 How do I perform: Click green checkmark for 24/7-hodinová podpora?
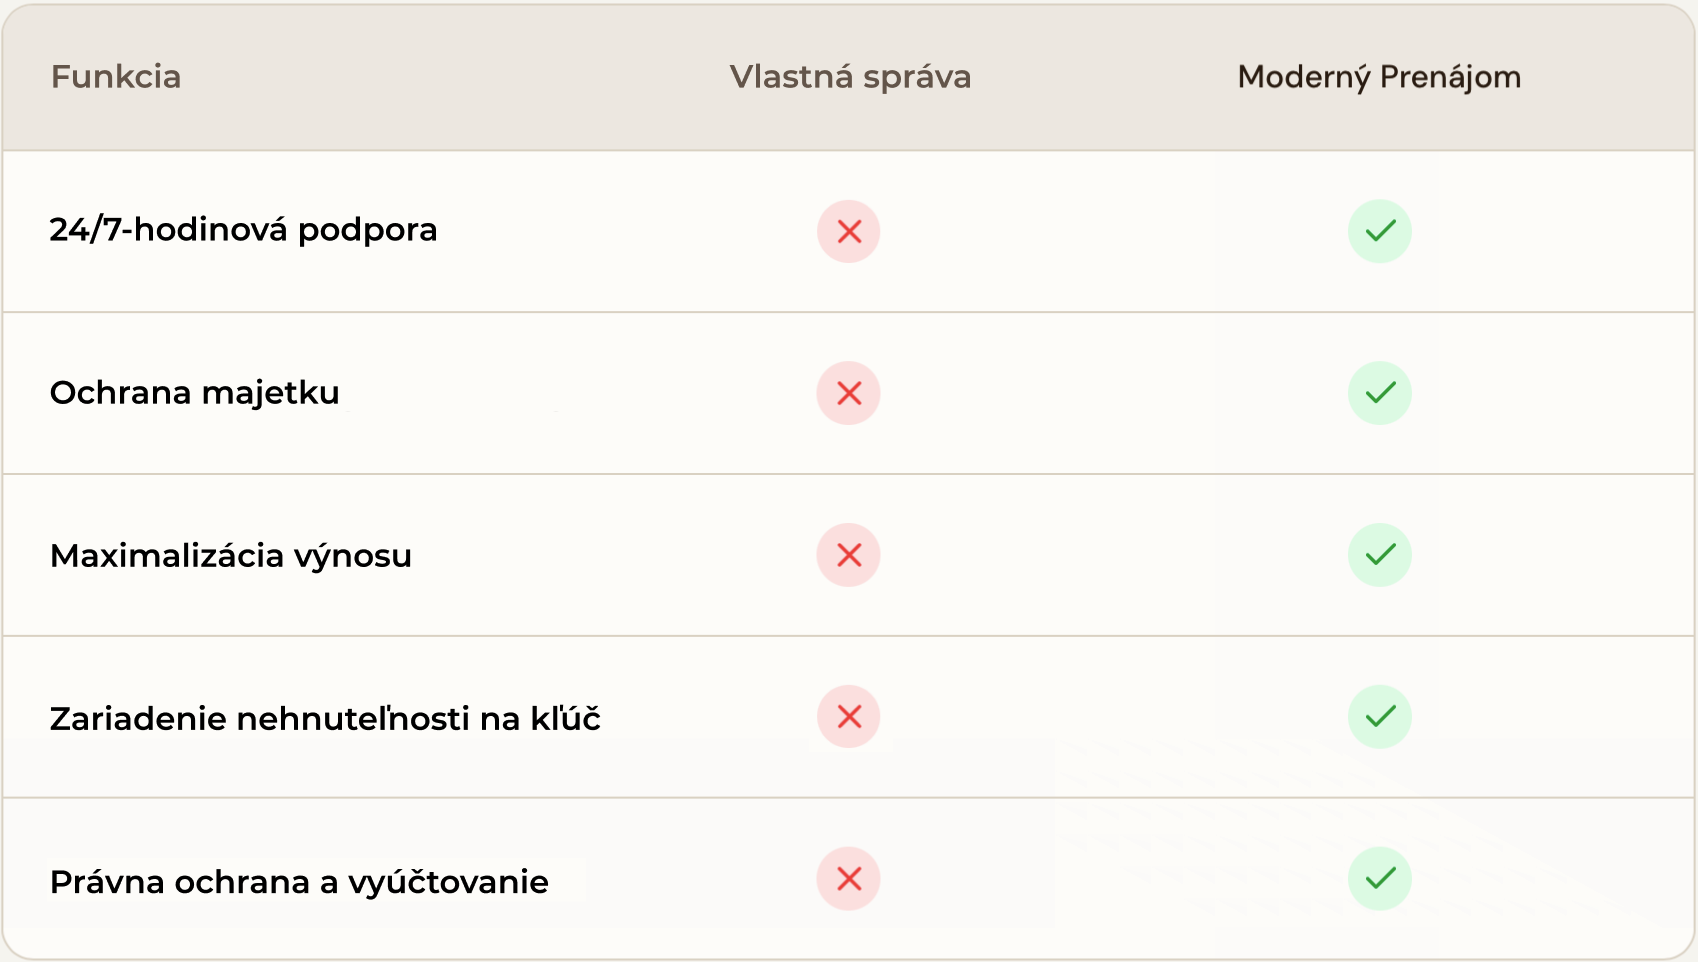(1380, 232)
